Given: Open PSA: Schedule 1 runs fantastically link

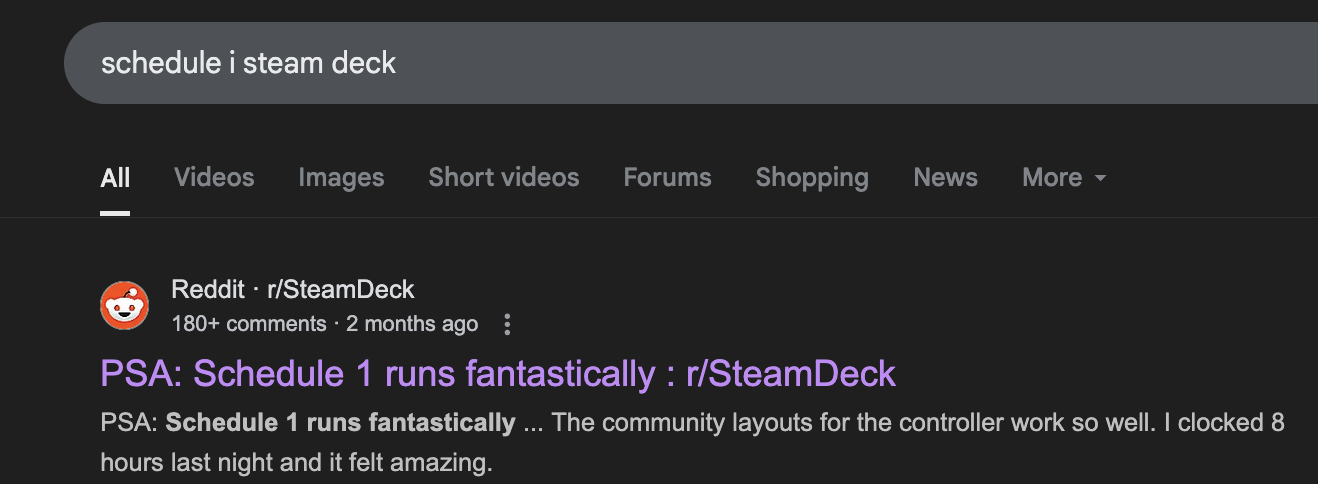Looking at the screenshot, I should pyautogui.click(x=498, y=373).
